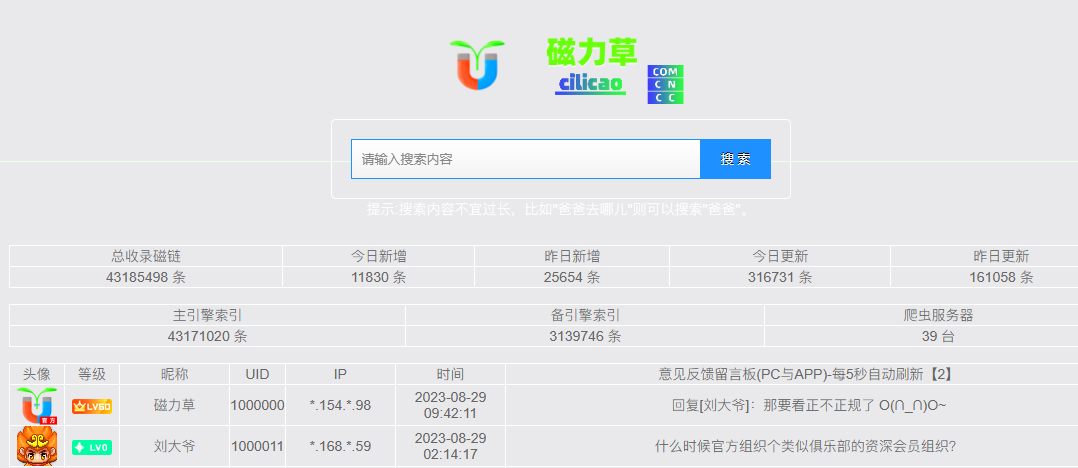Click the 主引擎索引 header

[x=207, y=315]
